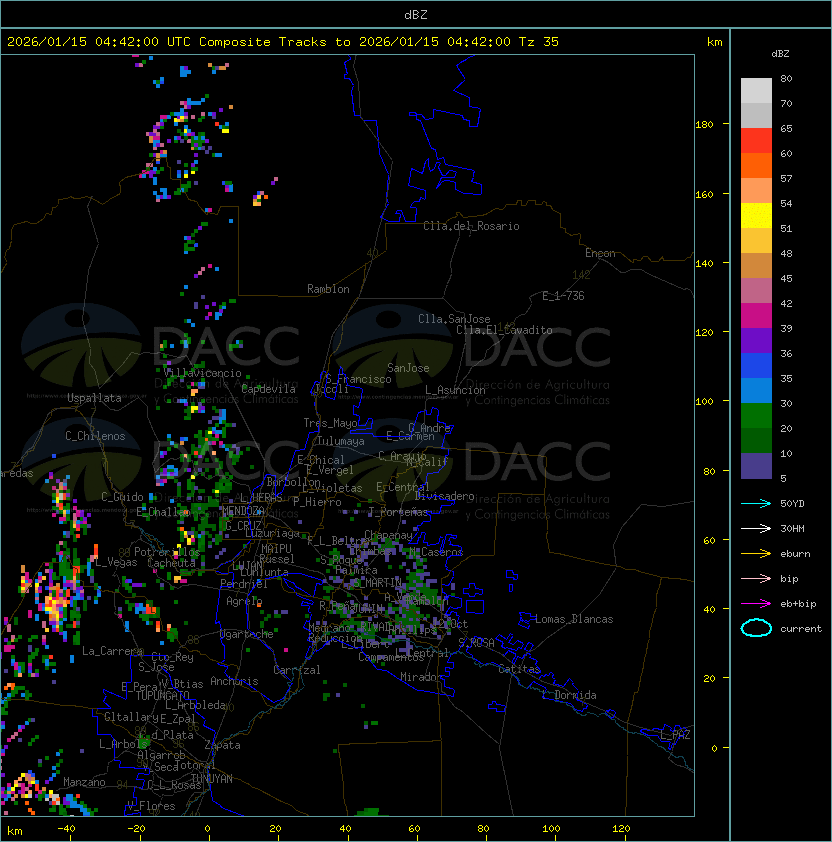The width and height of the screenshot is (832, 842).
Task: Pick the light blue 30-35 dBZ swatch
Action: 756,391
